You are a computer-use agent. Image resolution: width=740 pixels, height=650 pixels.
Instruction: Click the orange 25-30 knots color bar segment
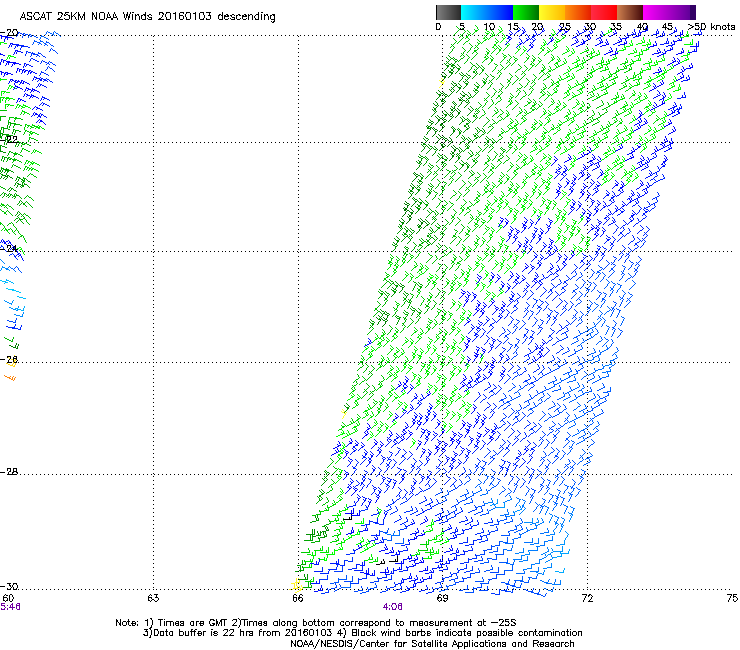[x=578, y=12]
